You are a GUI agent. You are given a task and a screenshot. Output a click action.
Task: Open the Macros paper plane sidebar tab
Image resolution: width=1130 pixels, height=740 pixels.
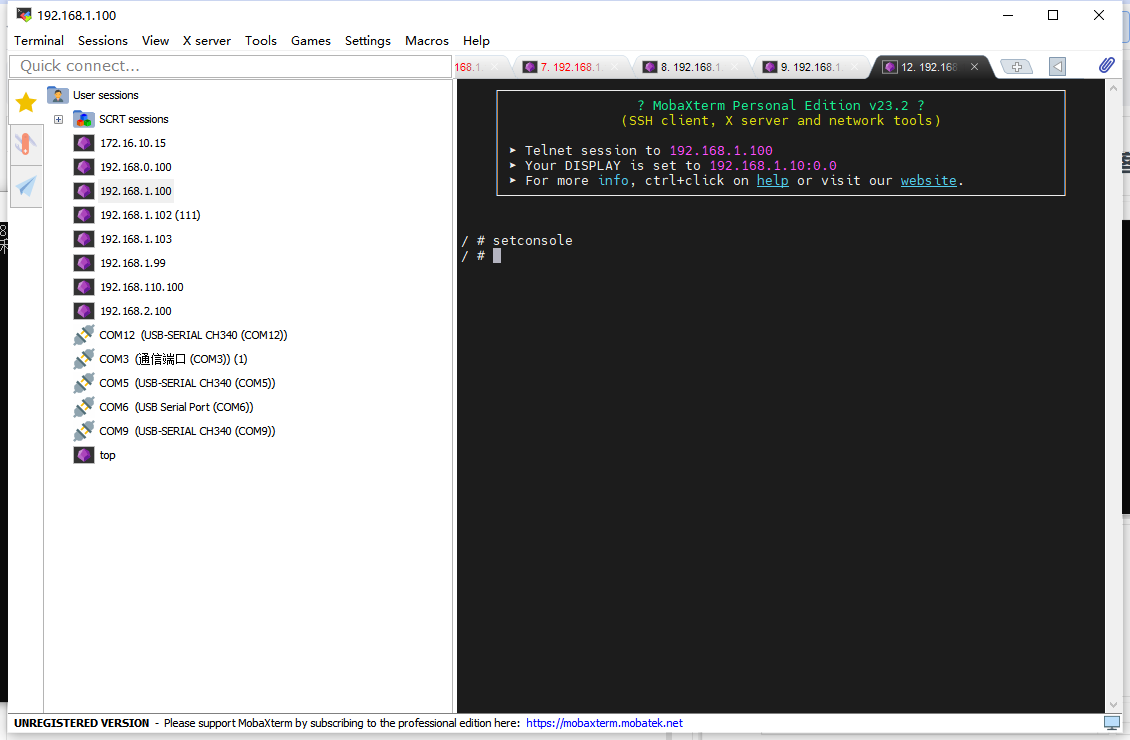point(26,187)
